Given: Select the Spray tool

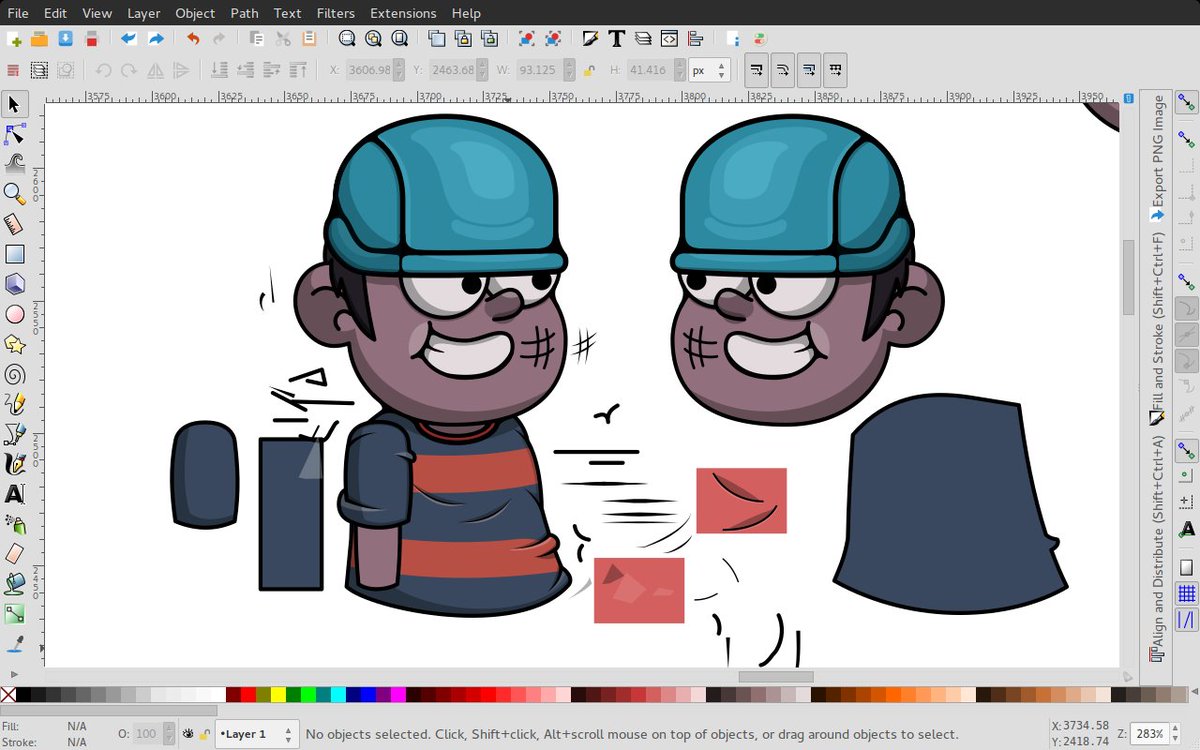Looking at the screenshot, I should point(15,523).
